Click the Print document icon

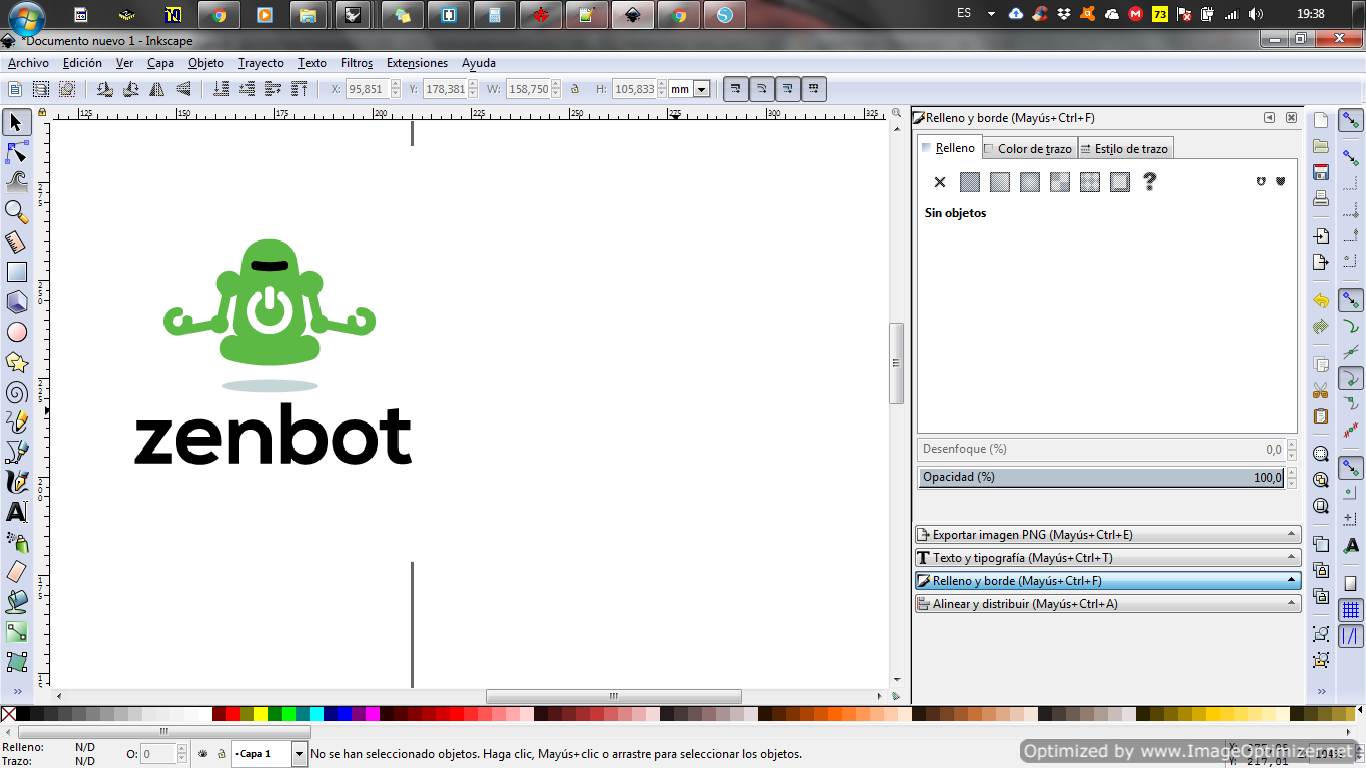coord(1321,198)
